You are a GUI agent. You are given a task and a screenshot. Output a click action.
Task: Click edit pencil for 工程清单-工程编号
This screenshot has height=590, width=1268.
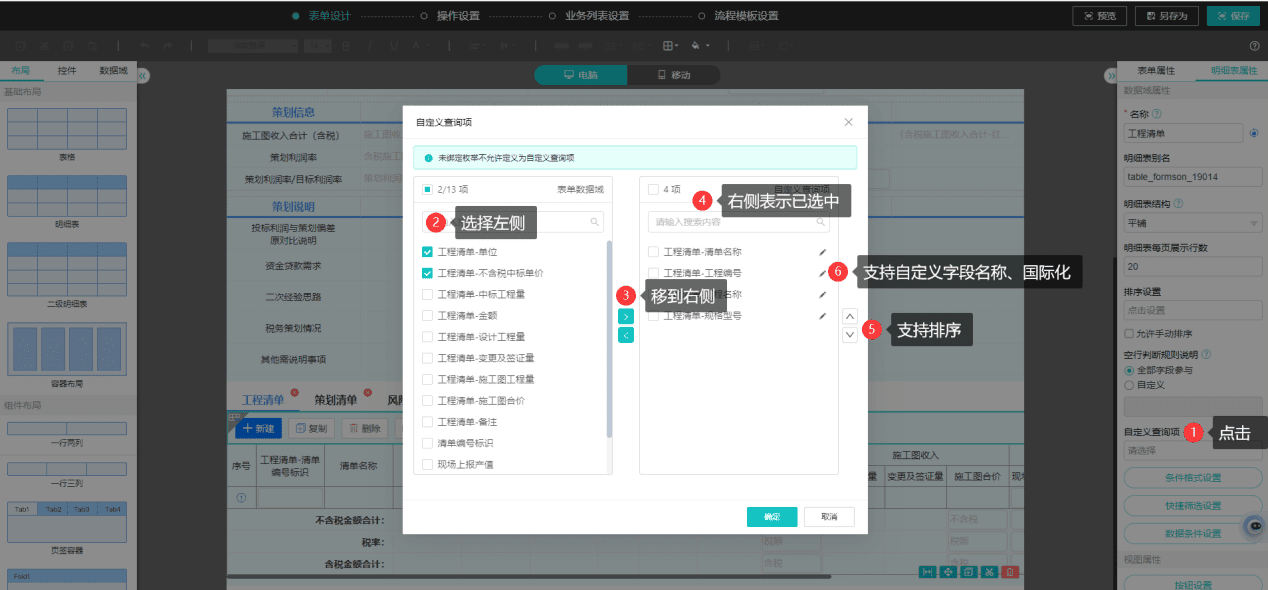point(823,272)
